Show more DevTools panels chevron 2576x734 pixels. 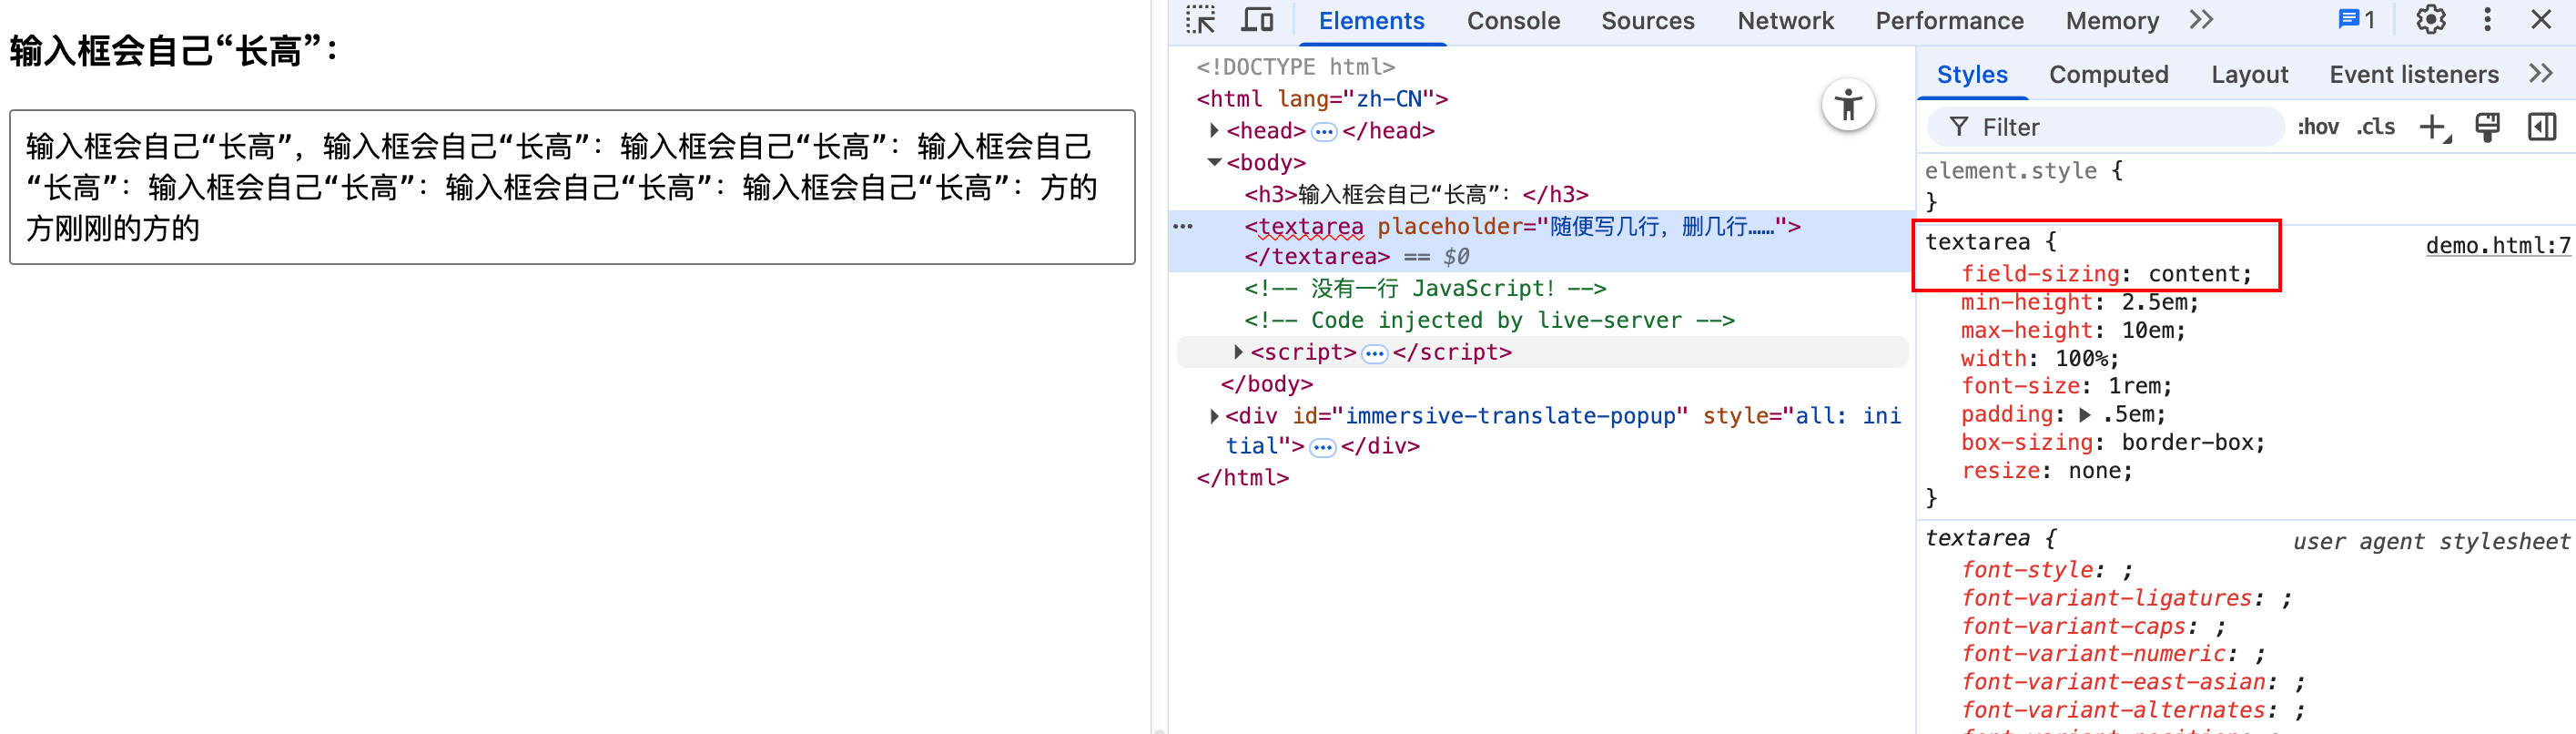coord(2201,20)
